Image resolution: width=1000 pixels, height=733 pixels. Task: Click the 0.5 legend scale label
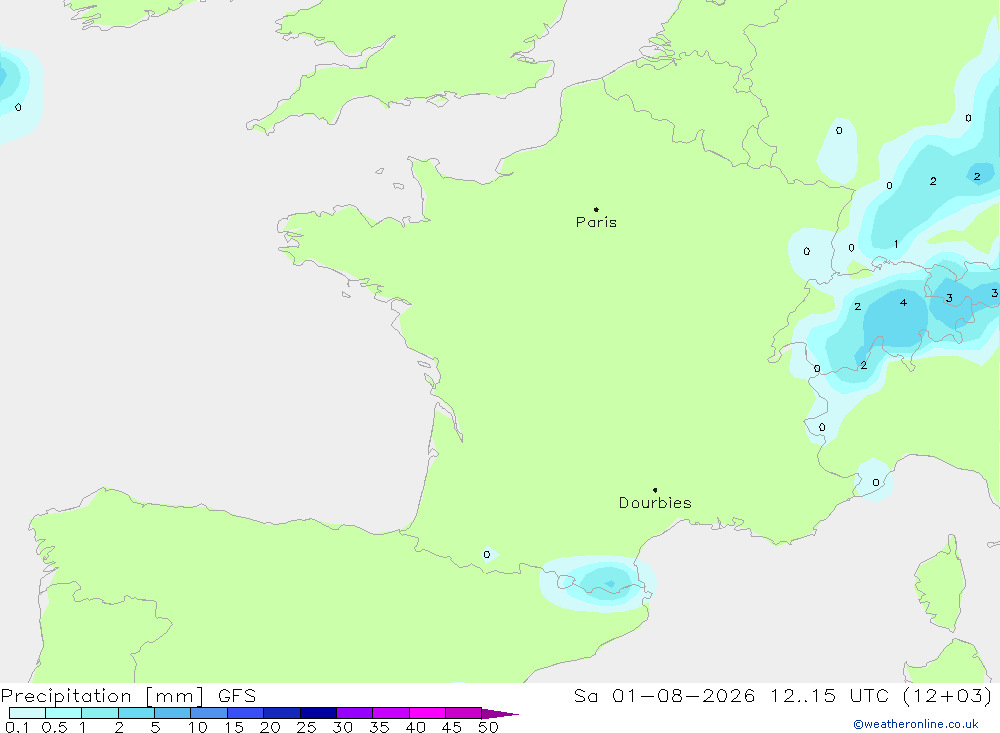pos(54,727)
